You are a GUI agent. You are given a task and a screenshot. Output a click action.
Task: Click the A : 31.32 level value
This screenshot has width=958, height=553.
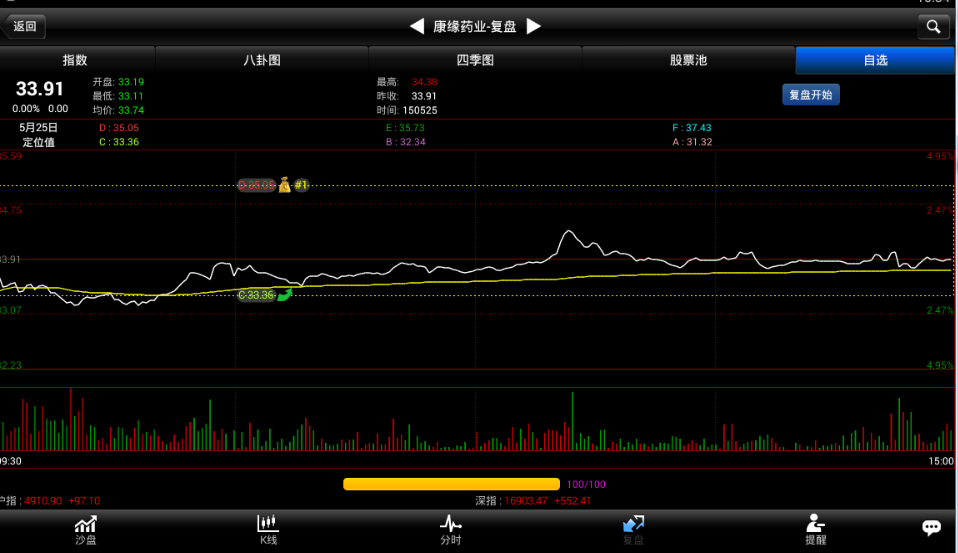click(x=692, y=142)
